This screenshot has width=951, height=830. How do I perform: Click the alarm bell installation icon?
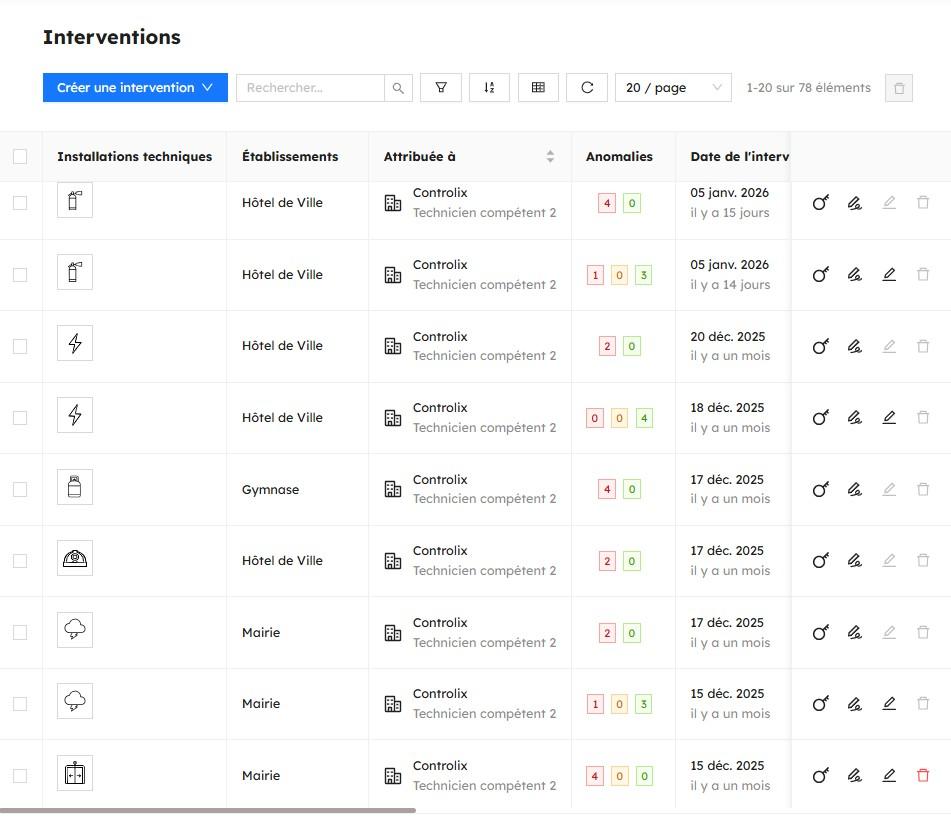[74, 558]
